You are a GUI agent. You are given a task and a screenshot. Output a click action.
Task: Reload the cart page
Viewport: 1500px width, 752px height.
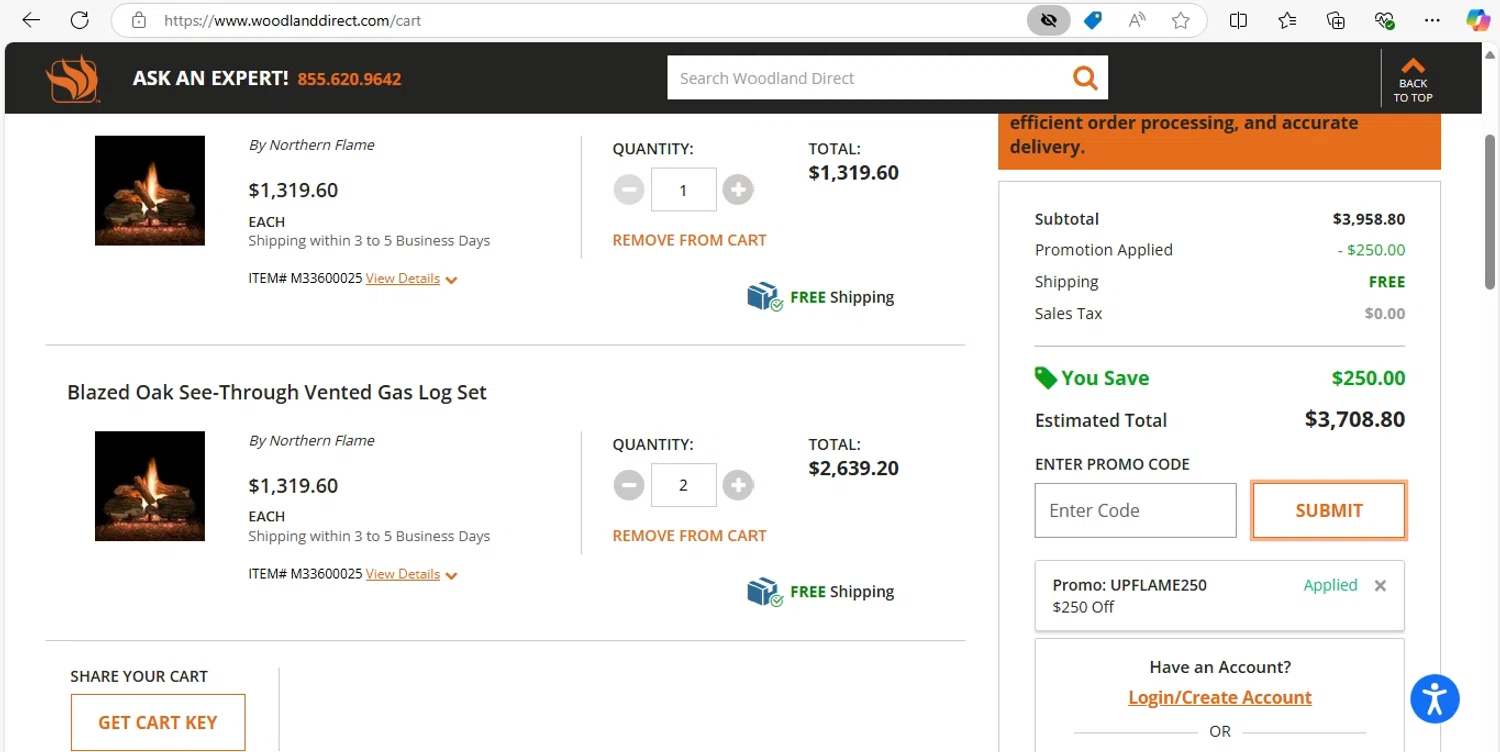(x=80, y=20)
